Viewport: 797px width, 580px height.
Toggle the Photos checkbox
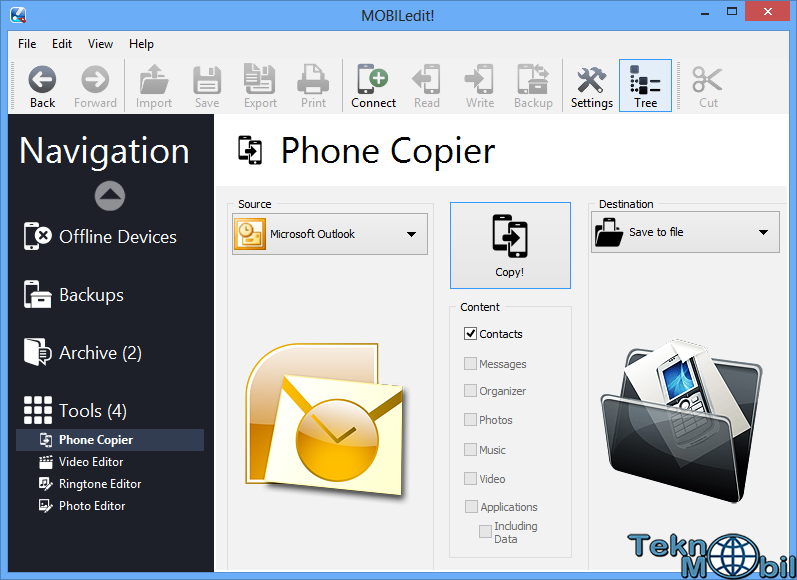click(x=470, y=419)
